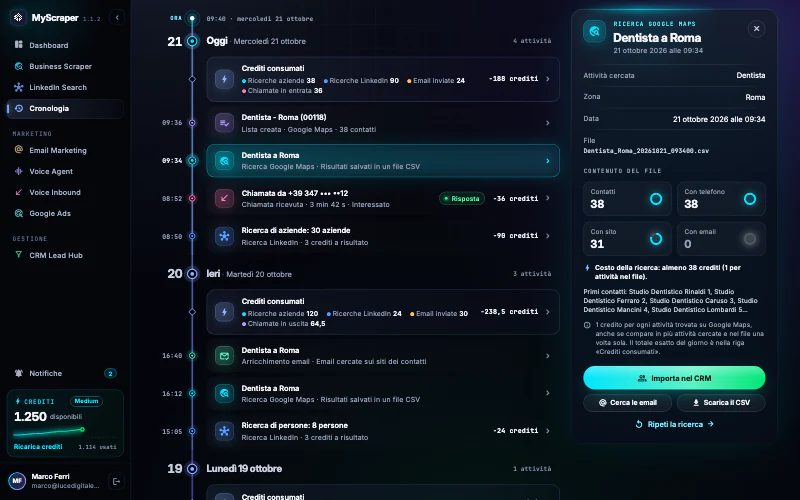Click the Con telefono 38 ring indicator
The image size is (800, 500).
click(749, 199)
